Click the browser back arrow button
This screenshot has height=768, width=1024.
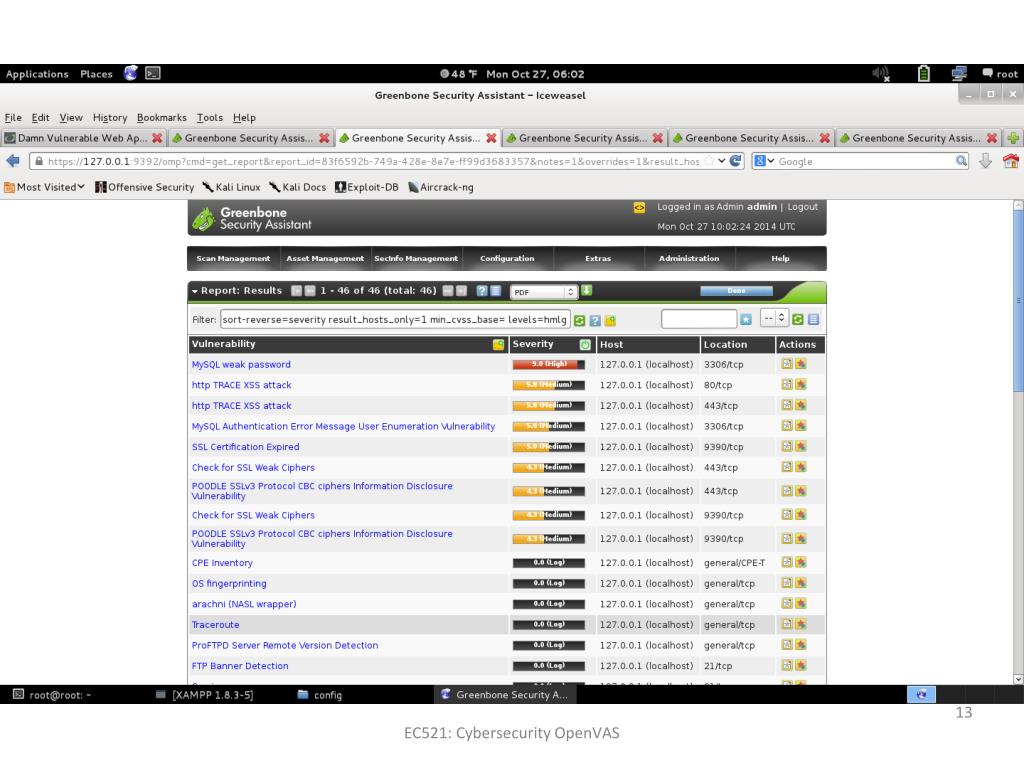[x=13, y=161]
